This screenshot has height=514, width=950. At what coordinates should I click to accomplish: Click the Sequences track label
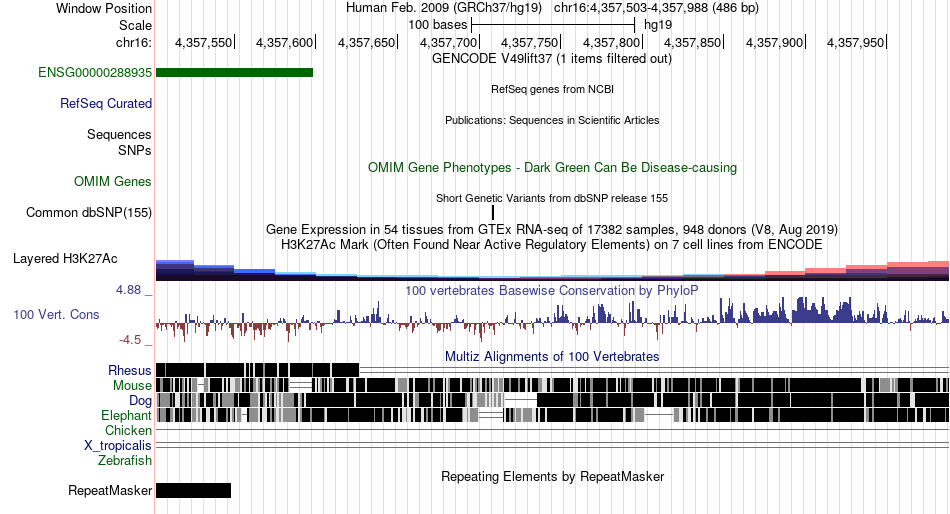(119, 135)
